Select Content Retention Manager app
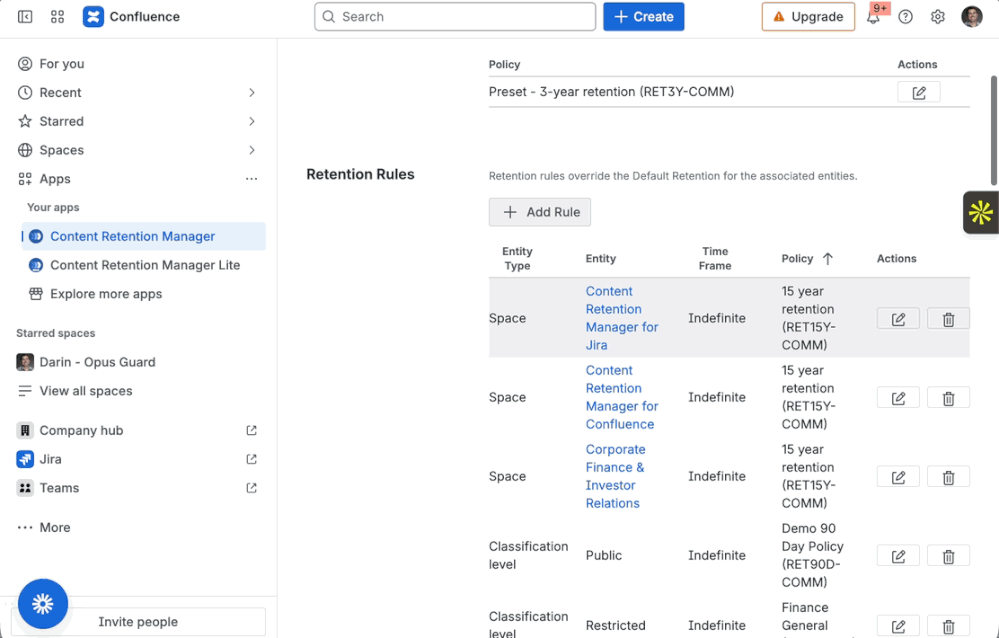The width and height of the screenshot is (999, 638). pos(143,236)
